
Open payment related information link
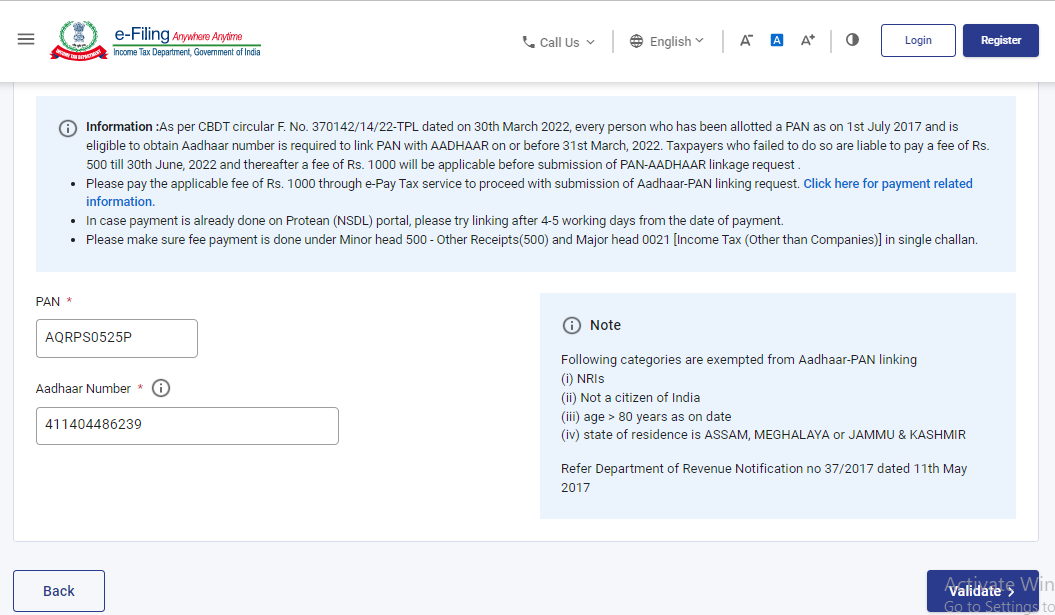pyautogui.click(x=887, y=184)
